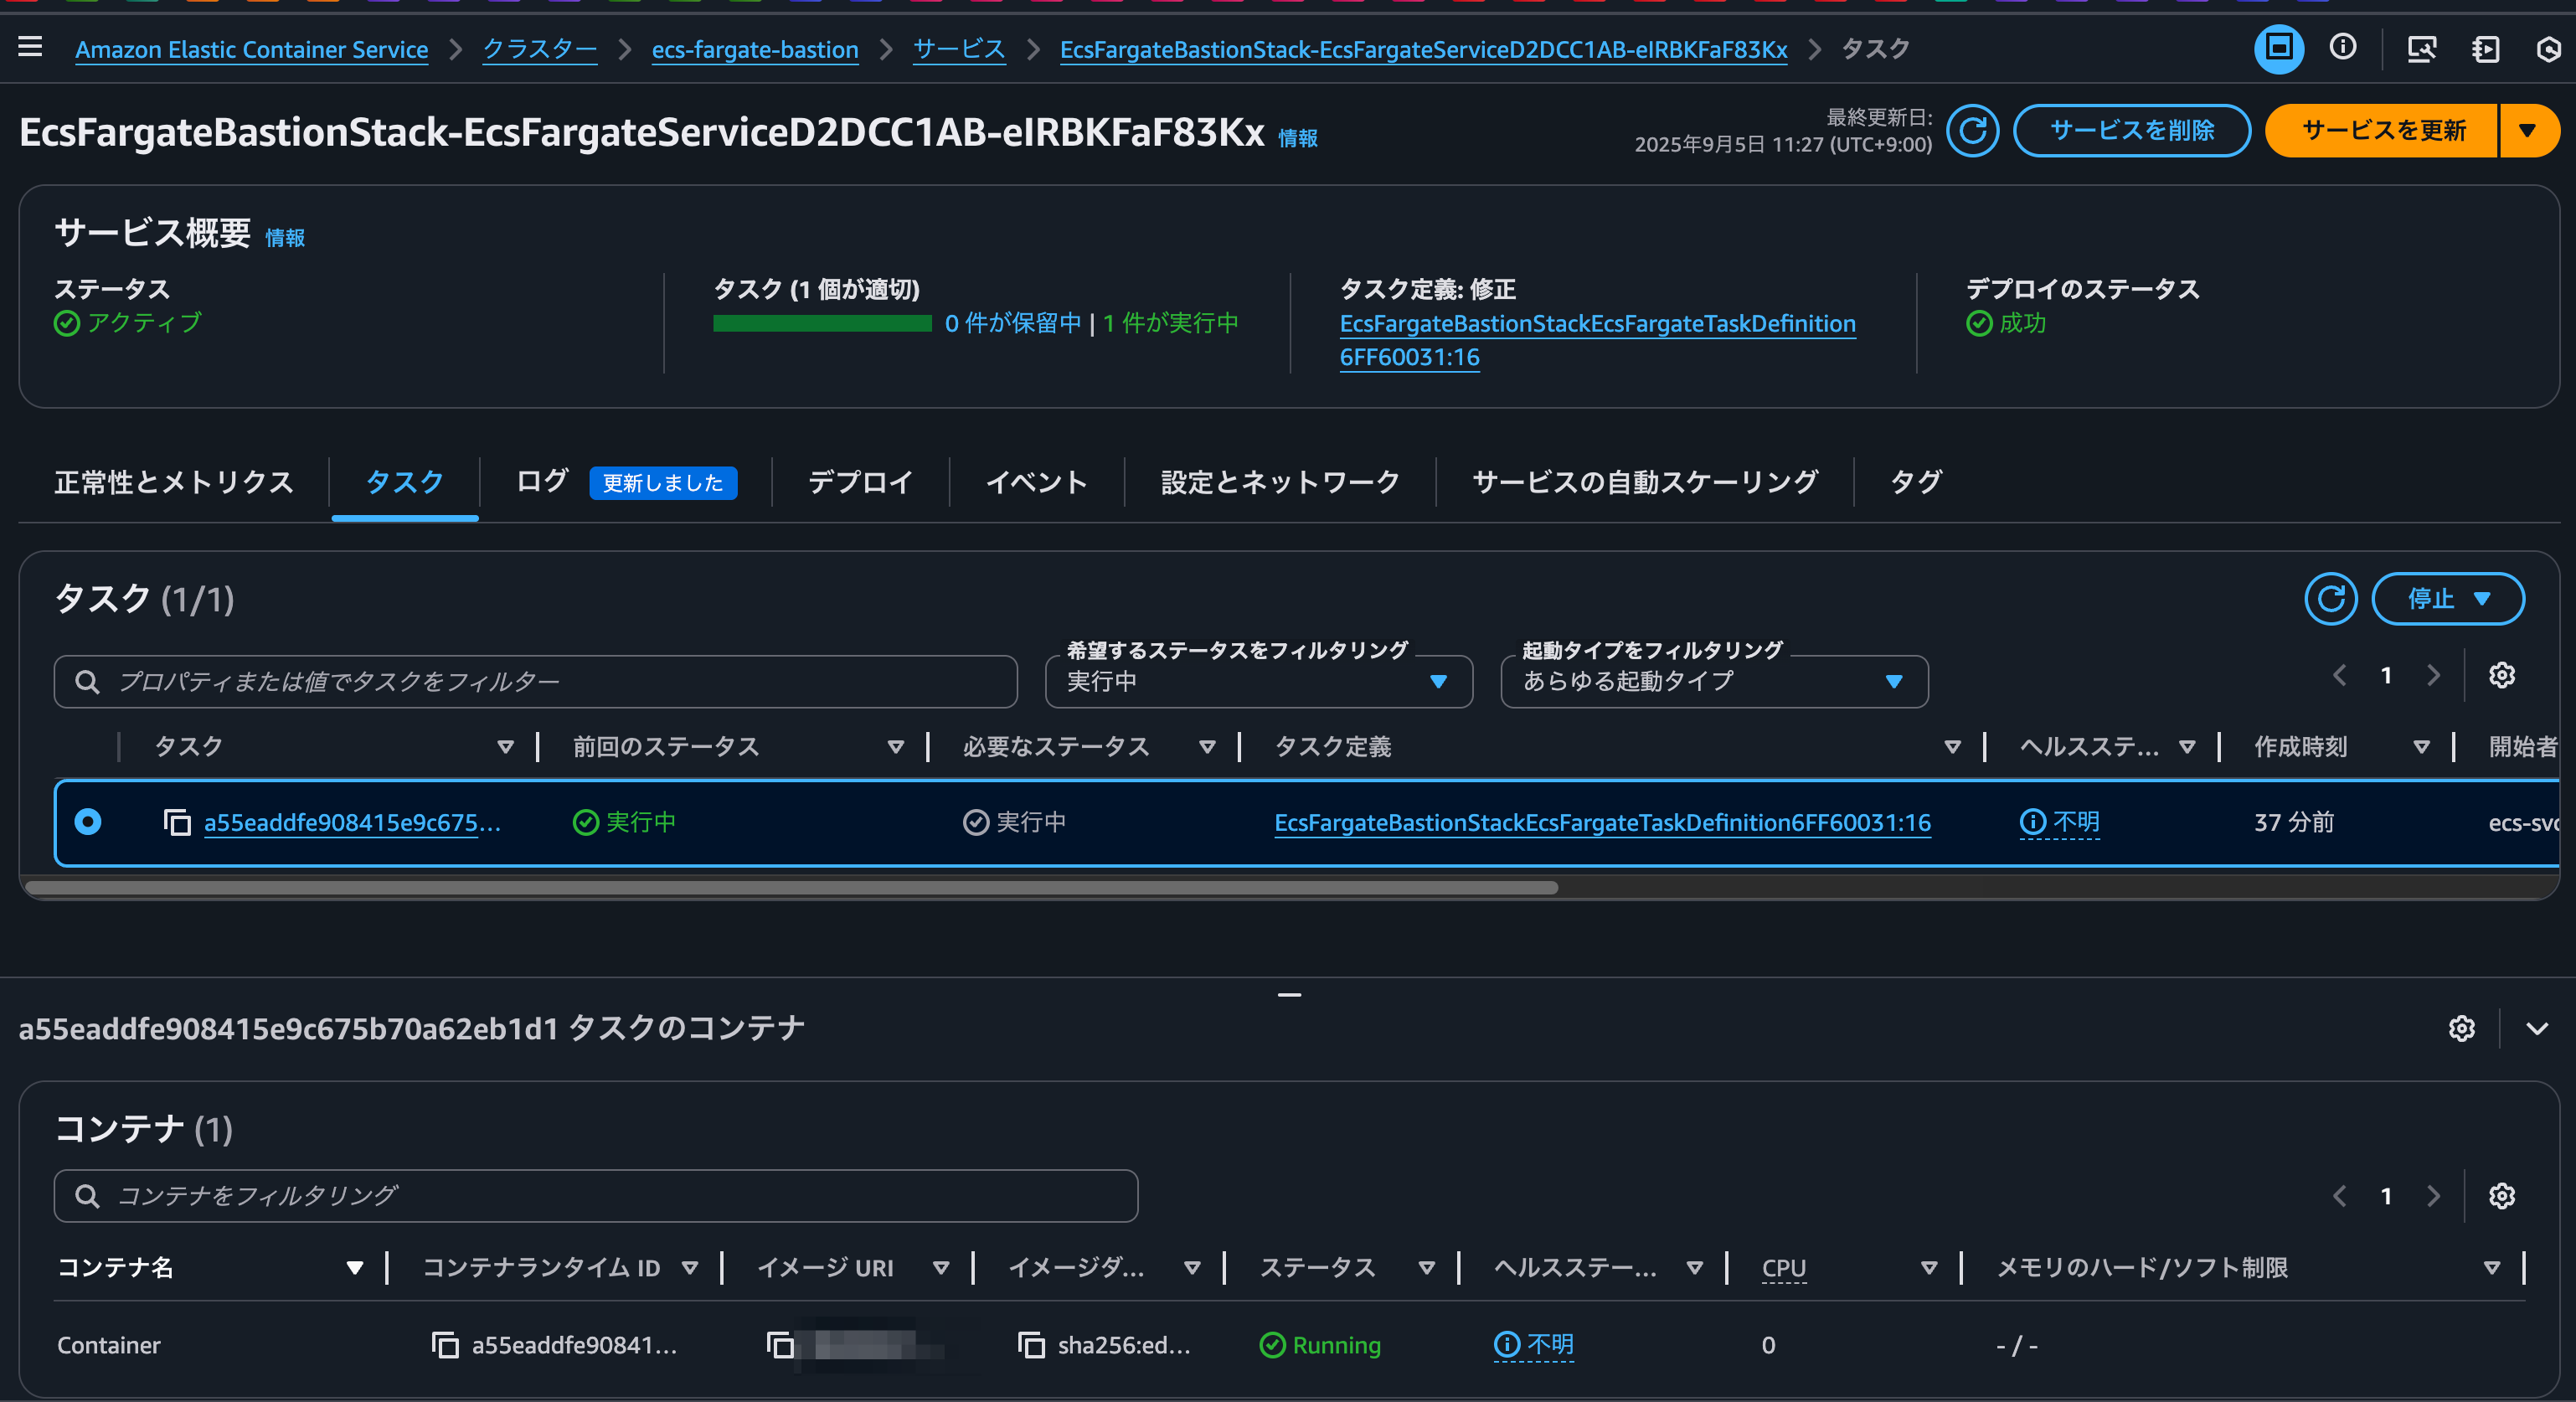Sort by コンテナ名 column

(354, 1268)
